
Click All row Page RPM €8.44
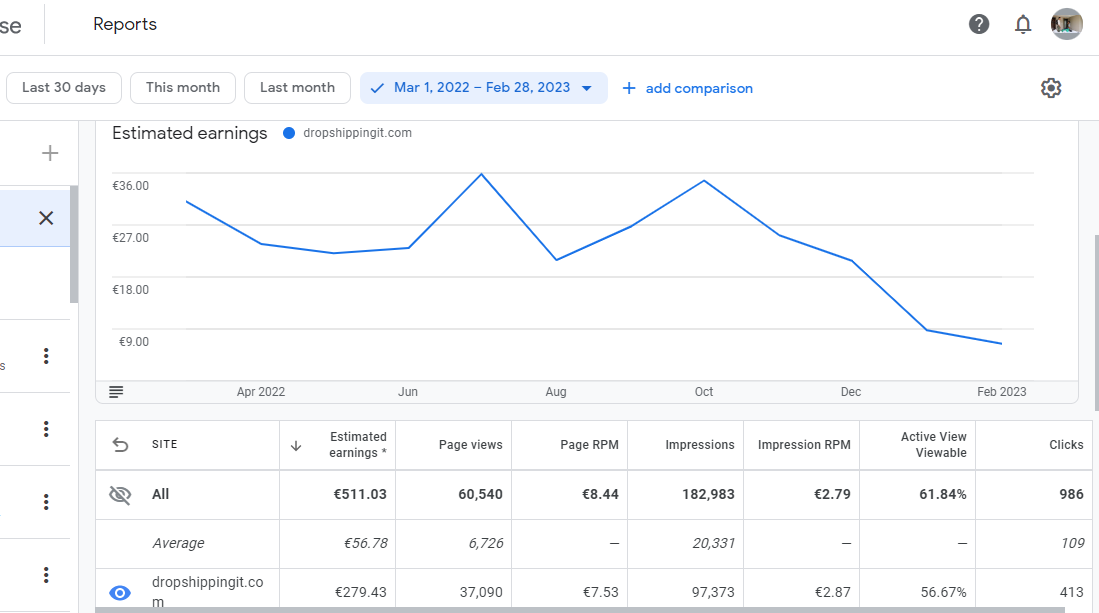tap(600, 494)
